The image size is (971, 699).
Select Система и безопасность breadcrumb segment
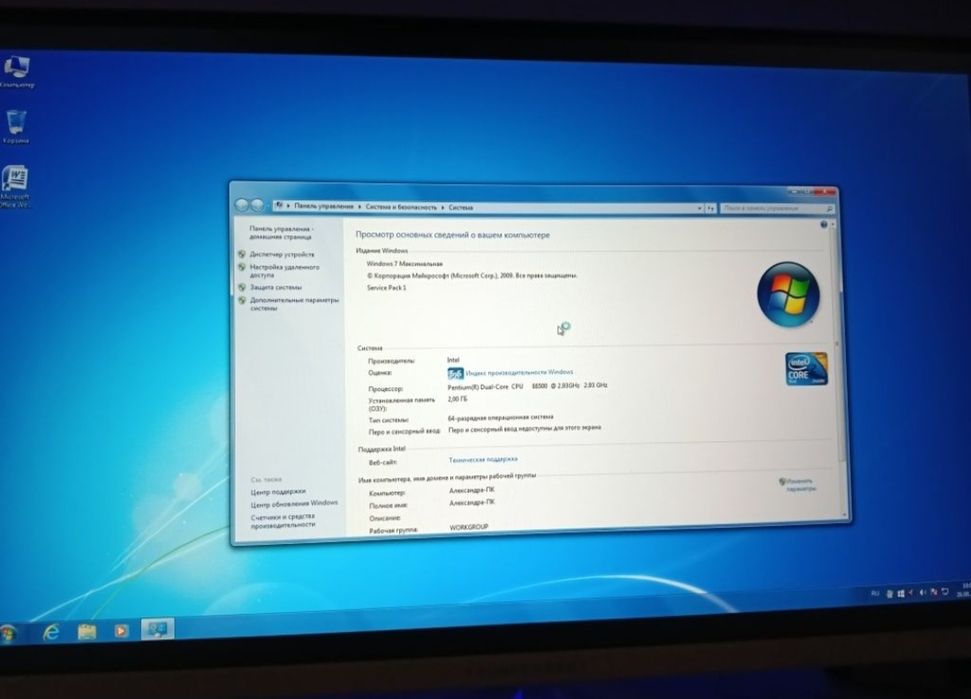401,207
